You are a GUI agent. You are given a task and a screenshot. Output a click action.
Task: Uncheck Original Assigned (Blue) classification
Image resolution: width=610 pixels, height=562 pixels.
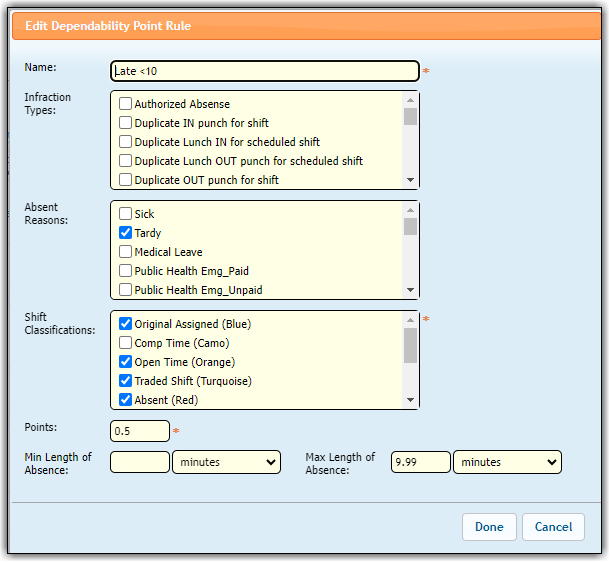[x=125, y=324]
